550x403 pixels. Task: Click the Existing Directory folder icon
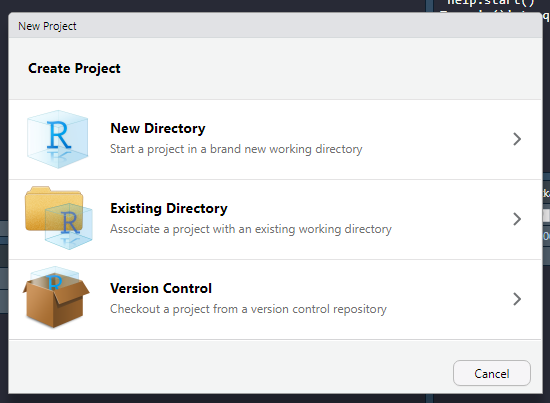(x=59, y=218)
